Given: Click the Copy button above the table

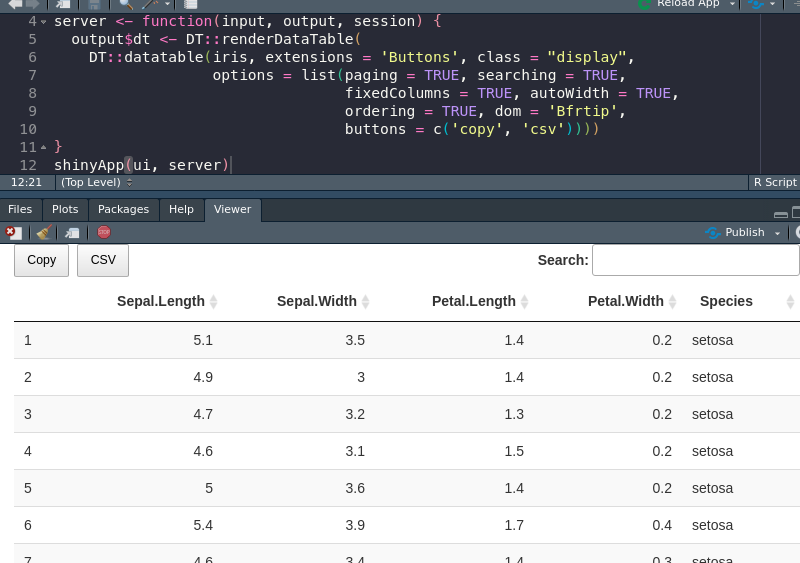Looking at the screenshot, I should pos(41,260).
